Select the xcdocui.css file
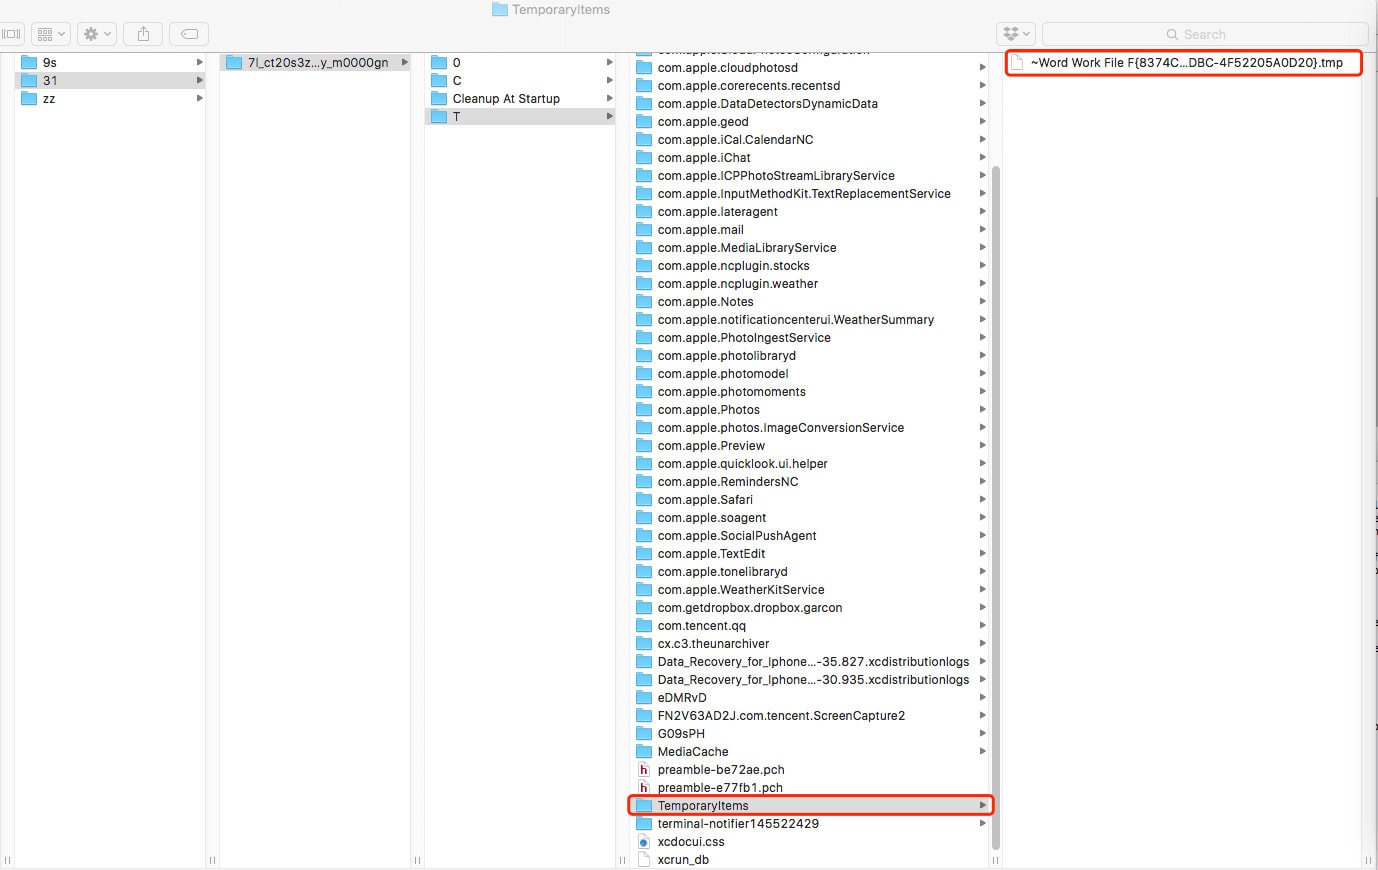 (x=690, y=842)
